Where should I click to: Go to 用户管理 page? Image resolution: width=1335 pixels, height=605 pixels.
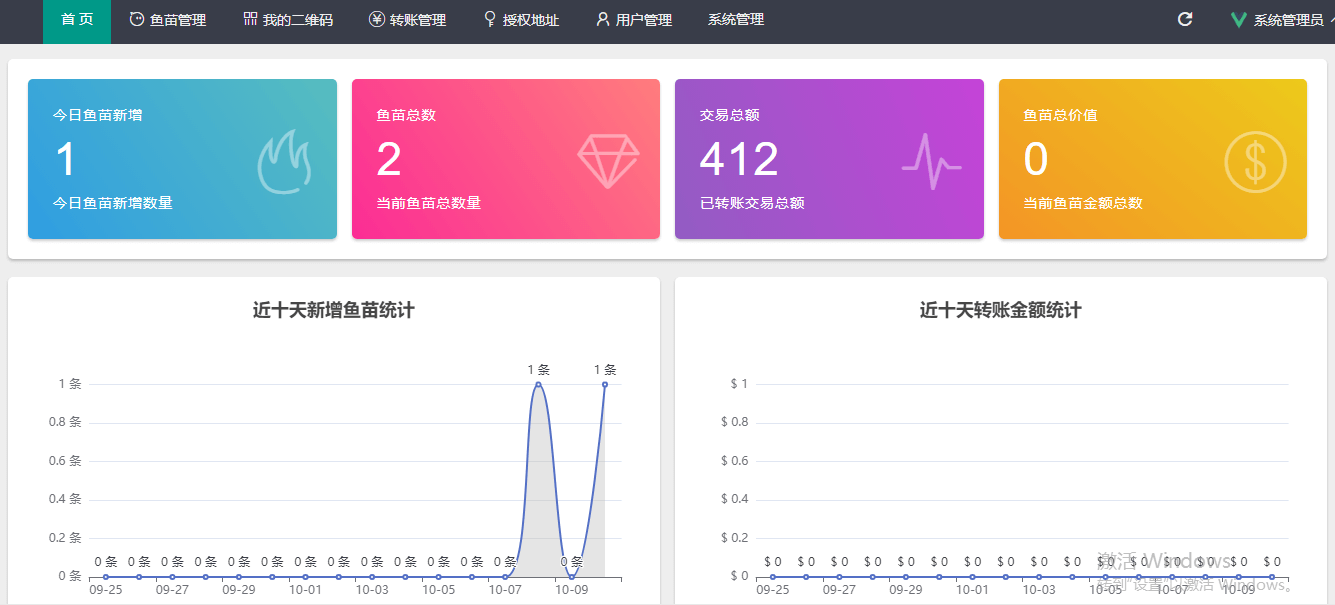pyautogui.click(x=634, y=20)
